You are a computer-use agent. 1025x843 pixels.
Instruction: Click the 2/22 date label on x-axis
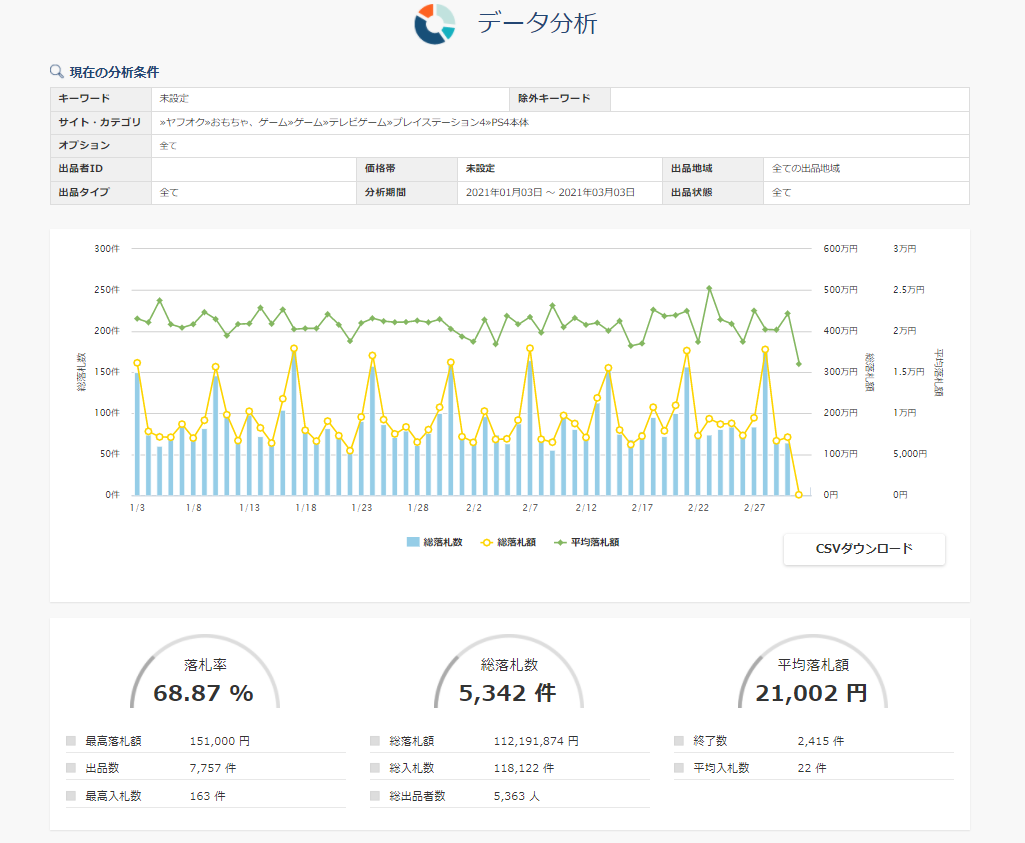[698, 508]
